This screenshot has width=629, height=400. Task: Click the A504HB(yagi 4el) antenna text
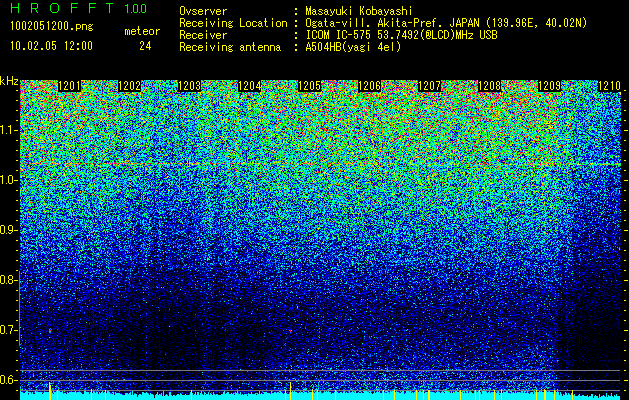353,47
